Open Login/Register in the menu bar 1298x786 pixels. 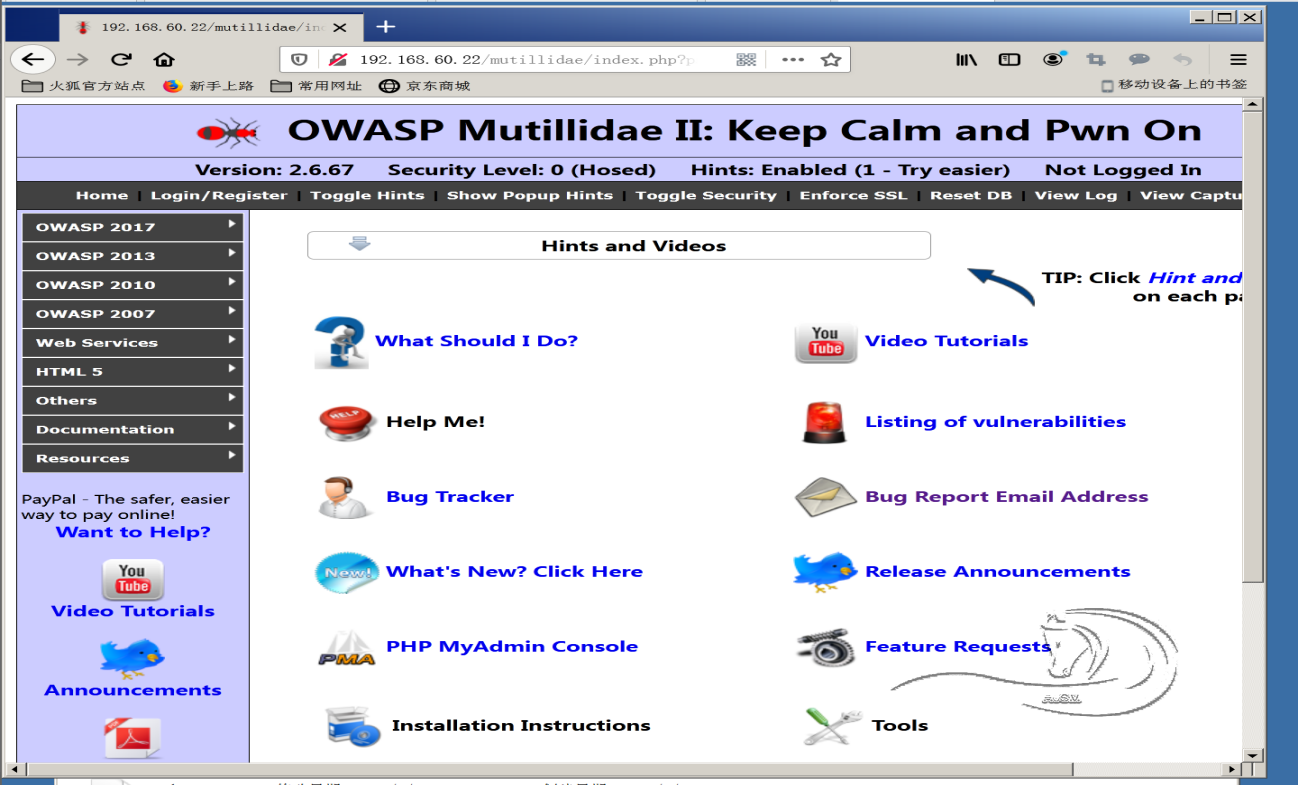(219, 196)
